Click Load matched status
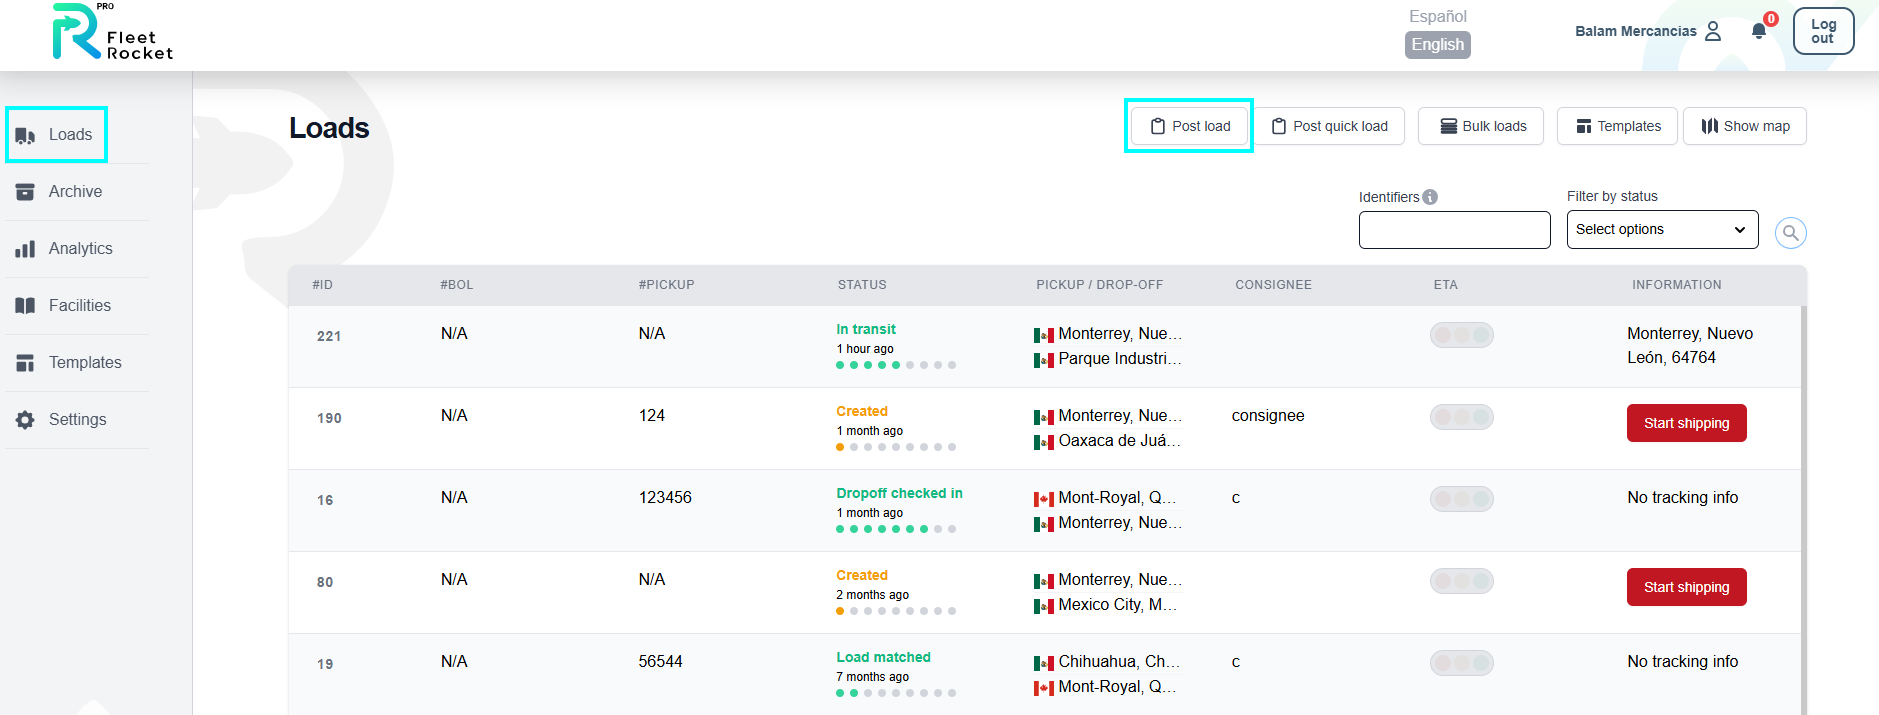 pyautogui.click(x=883, y=657)
